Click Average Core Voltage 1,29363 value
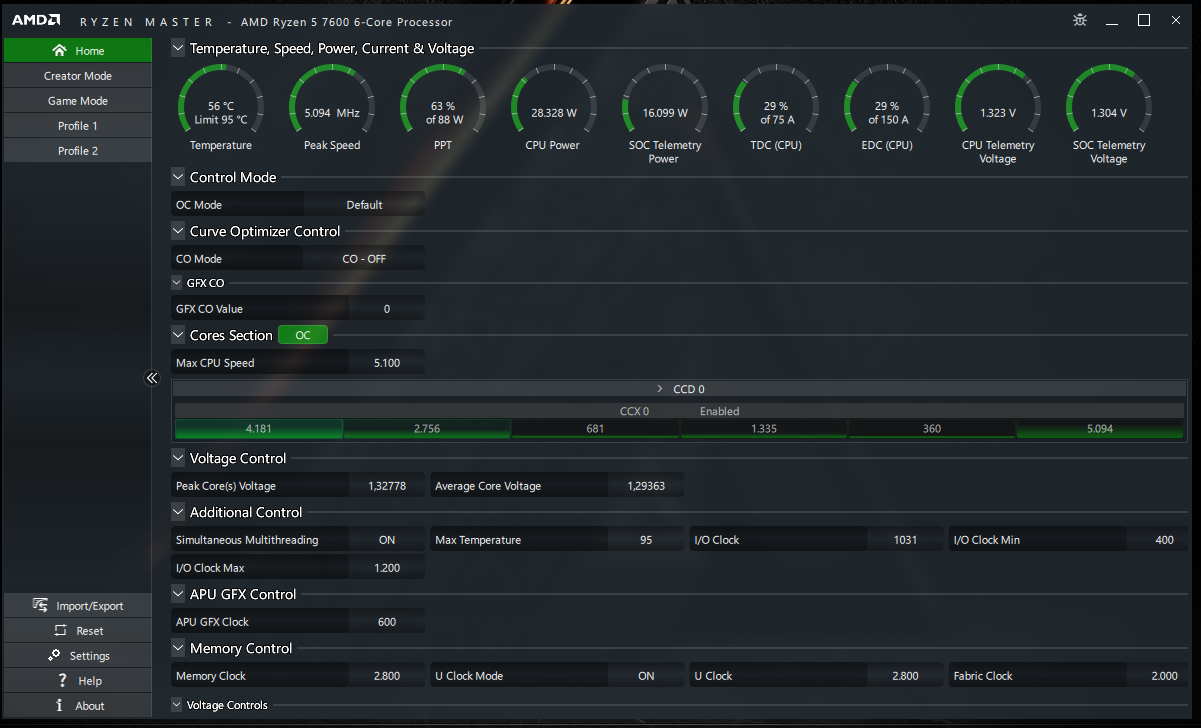Screen dimensions: 1201x728 646,486
